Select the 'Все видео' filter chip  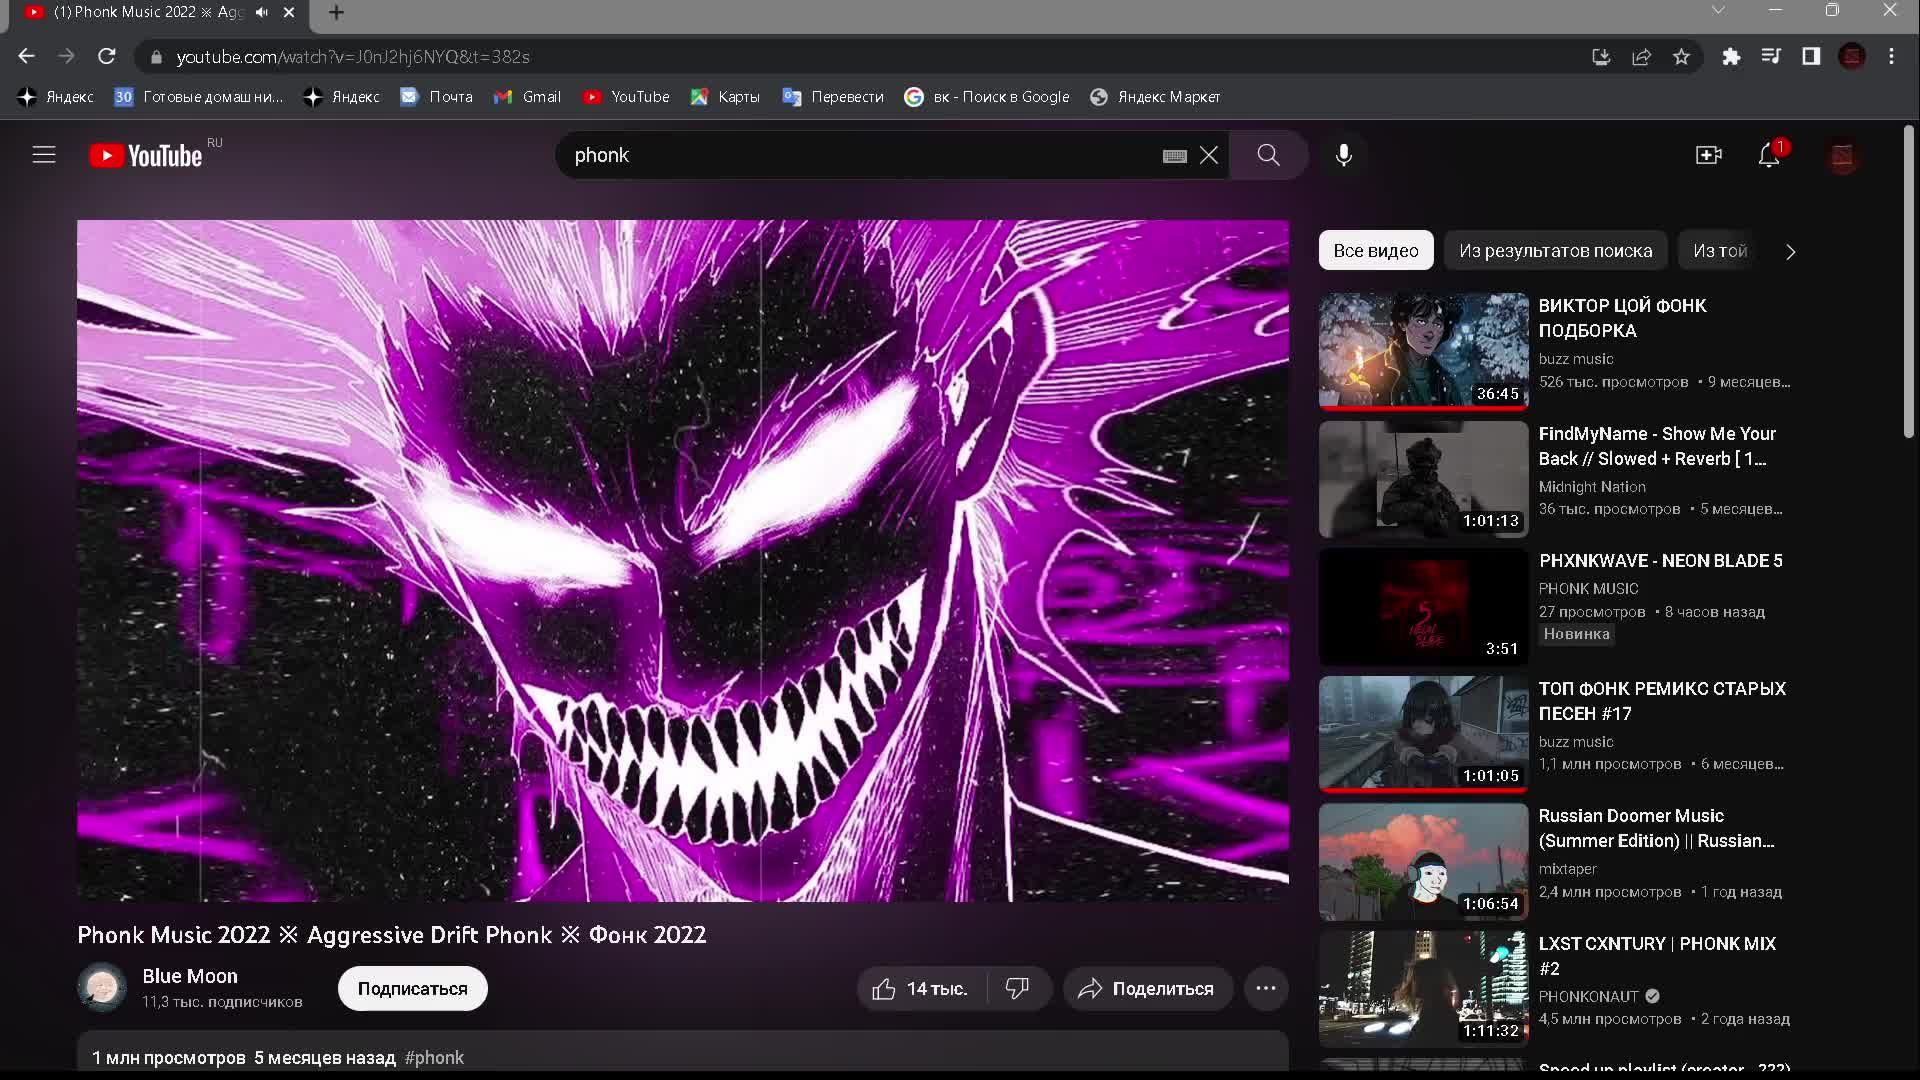pyautogui.click(x=1375, y=251)
